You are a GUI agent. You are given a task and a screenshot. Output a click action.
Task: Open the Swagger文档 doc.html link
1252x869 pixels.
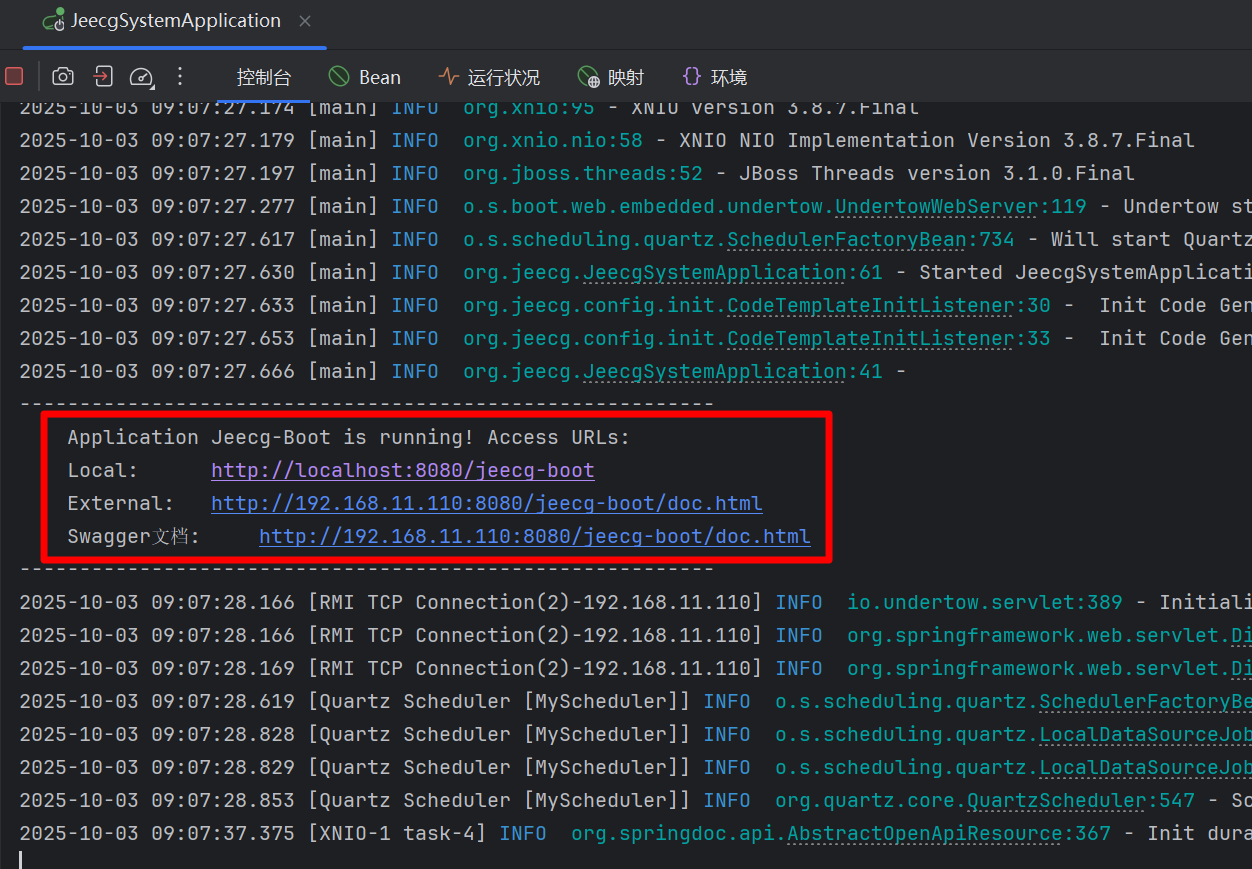(x=535, y=536)
